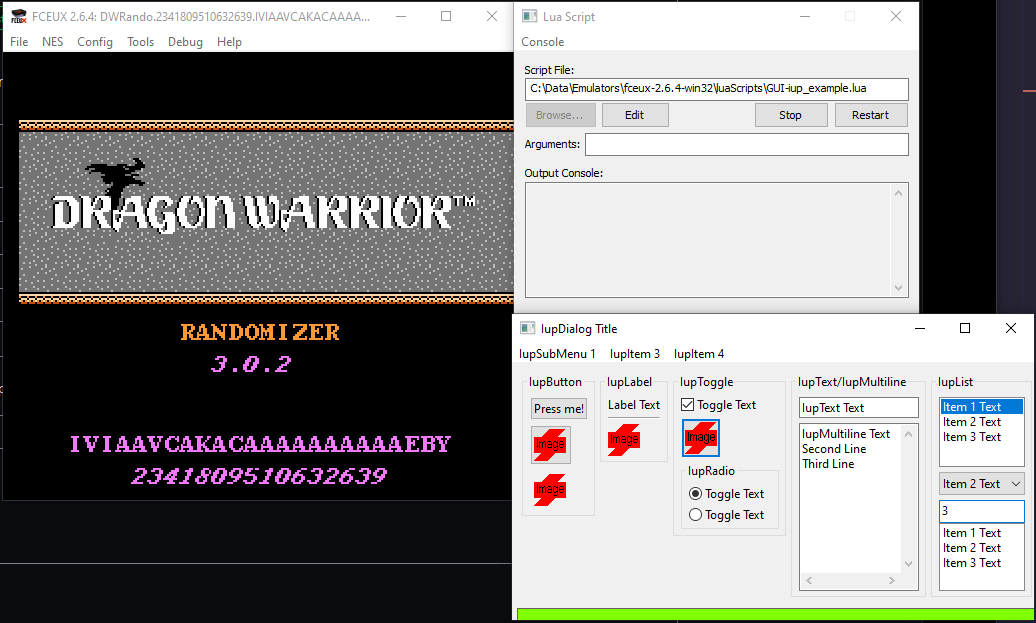Click the IupItem 3 menu item
The width and height of the screenshot is (1036, 623).
click(635, 353)
